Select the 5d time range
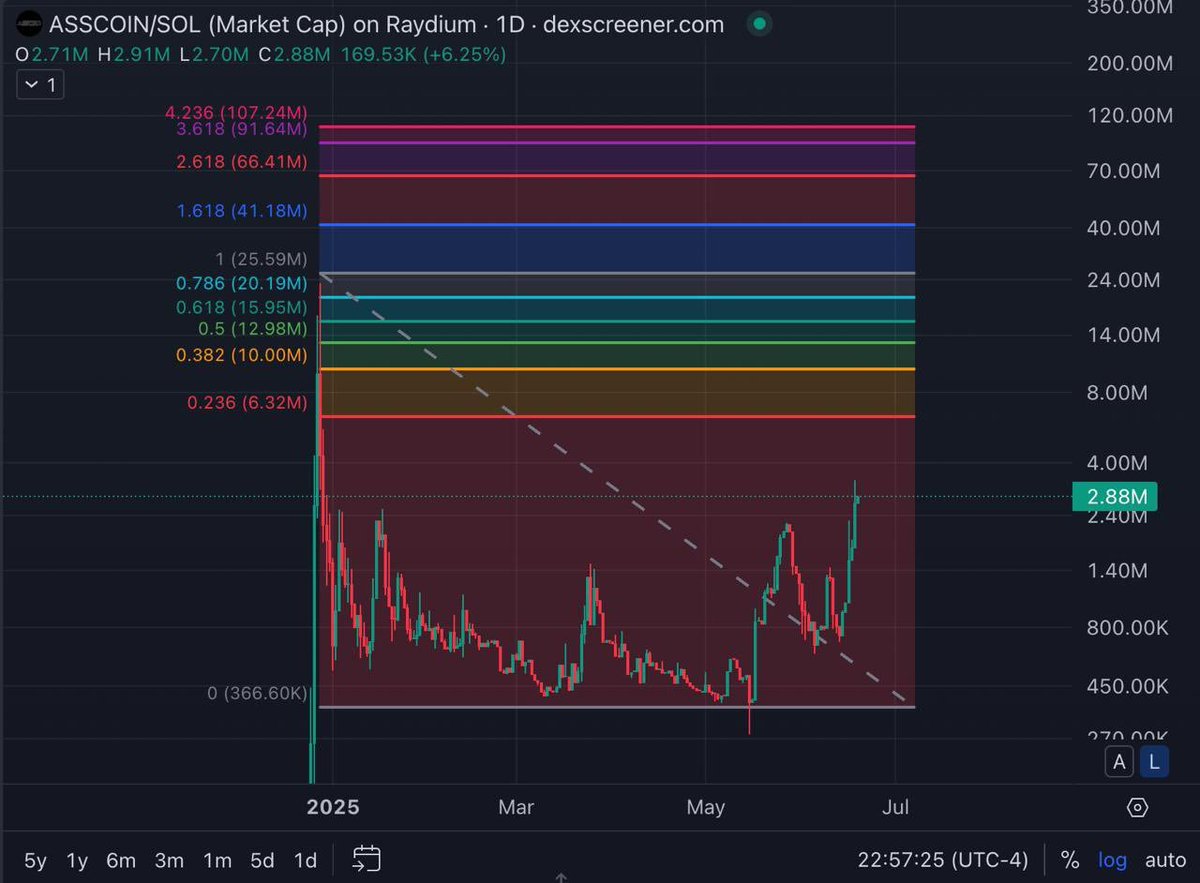Image resolution: width=1200 pixels, height=883 pixels. 262,860
